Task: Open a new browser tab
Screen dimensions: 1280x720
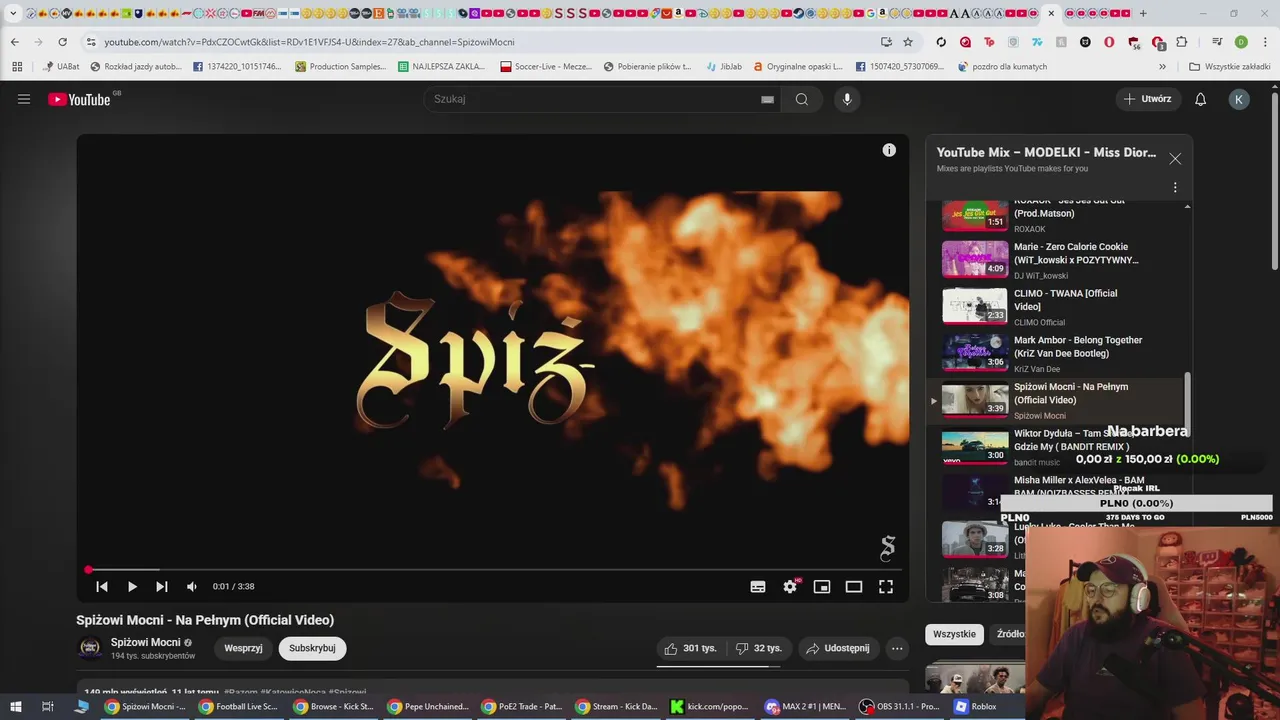Action: [1143, 14]
